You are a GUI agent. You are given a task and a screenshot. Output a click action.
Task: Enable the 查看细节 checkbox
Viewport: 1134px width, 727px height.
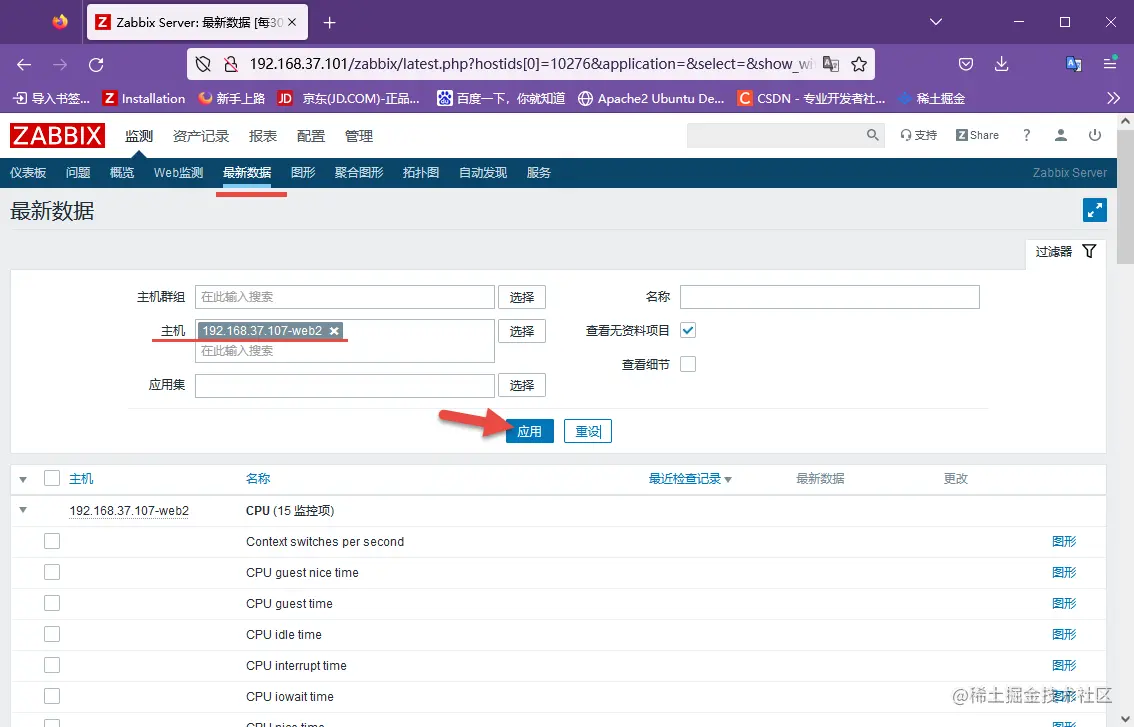pos(688,363)
